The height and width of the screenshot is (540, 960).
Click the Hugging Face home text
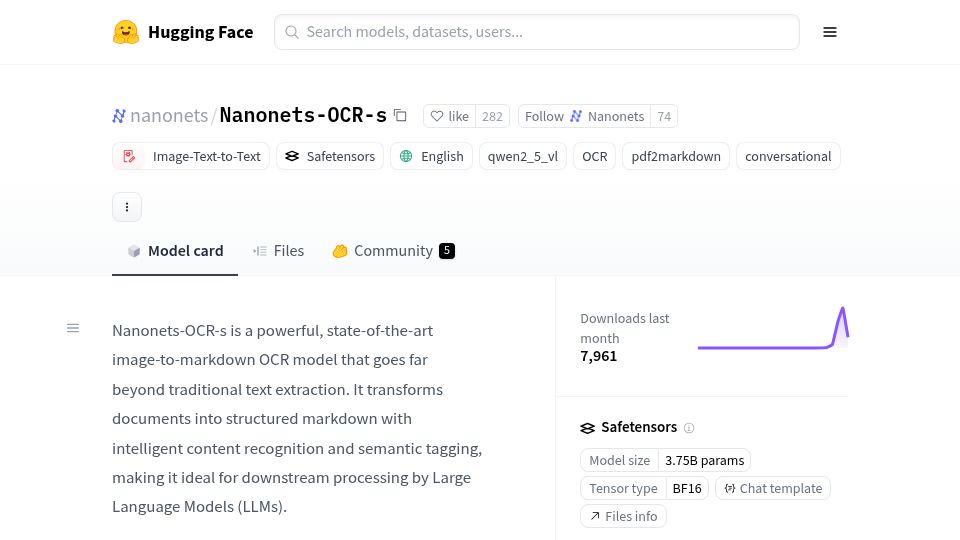[200, 32]
